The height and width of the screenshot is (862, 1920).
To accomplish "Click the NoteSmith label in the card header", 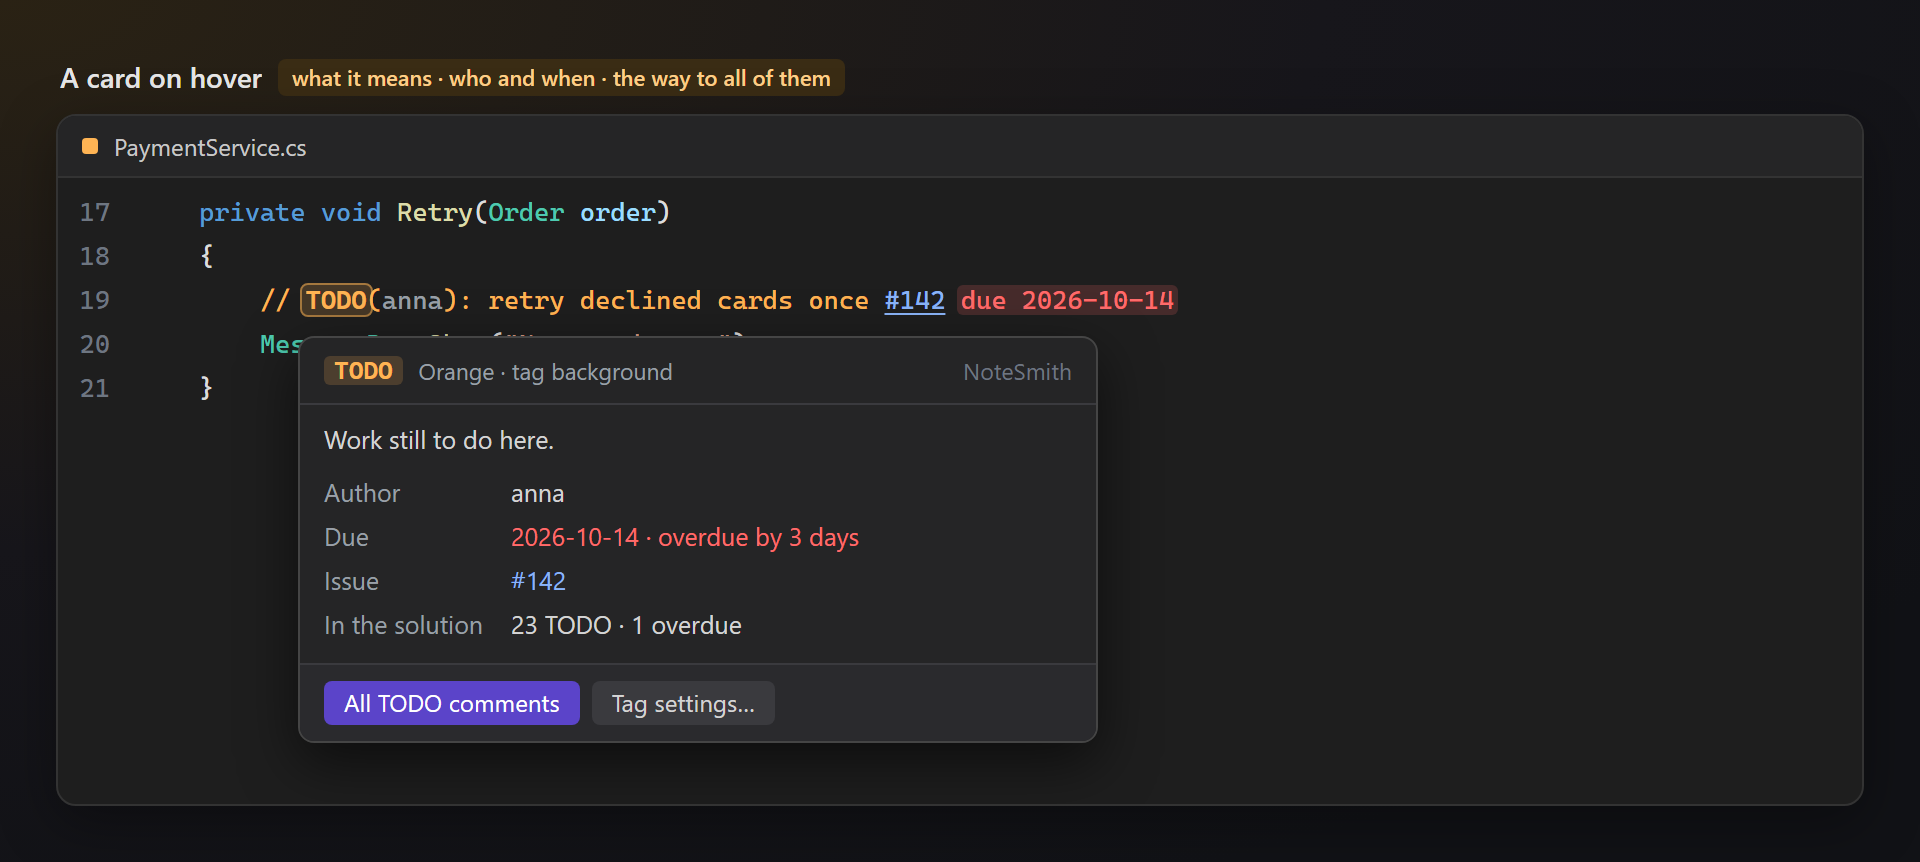I will [x=1017, y=372].
